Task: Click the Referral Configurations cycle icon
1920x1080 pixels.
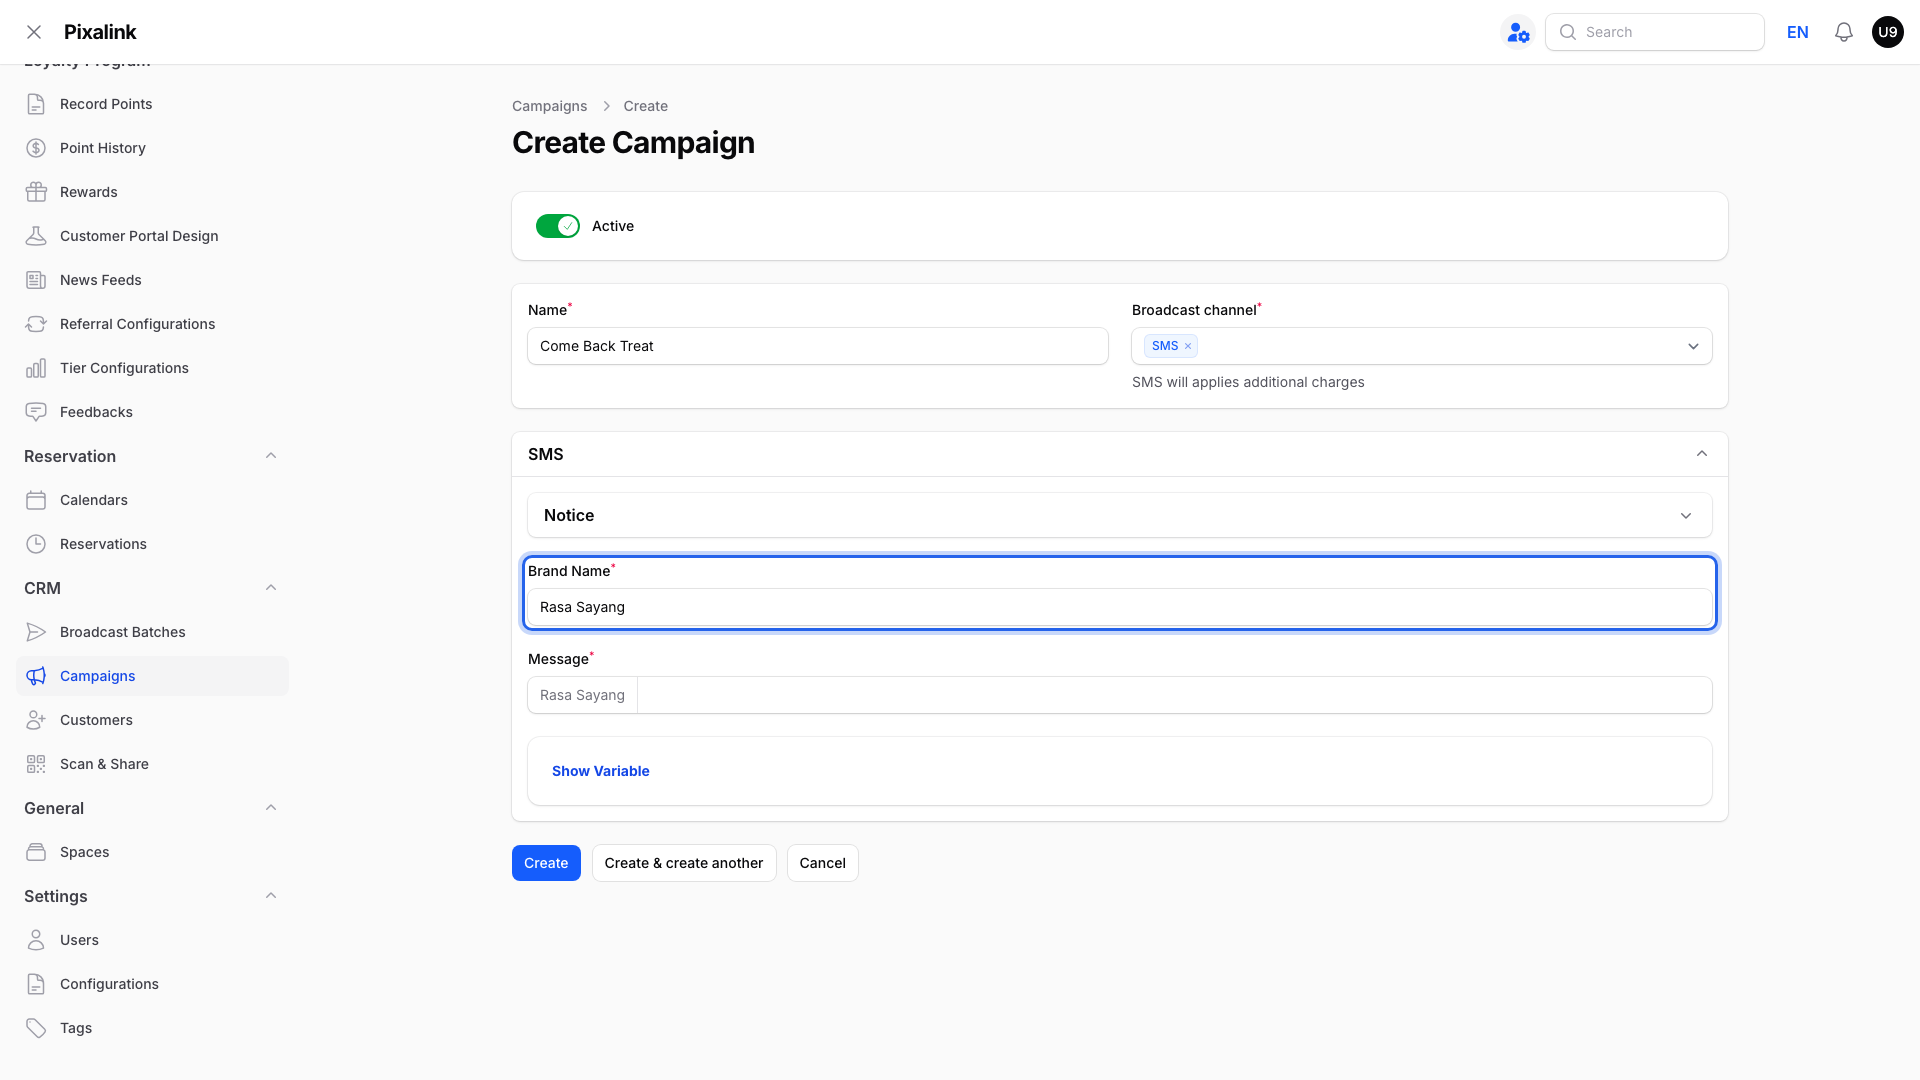Action: [x=36, y=324]
